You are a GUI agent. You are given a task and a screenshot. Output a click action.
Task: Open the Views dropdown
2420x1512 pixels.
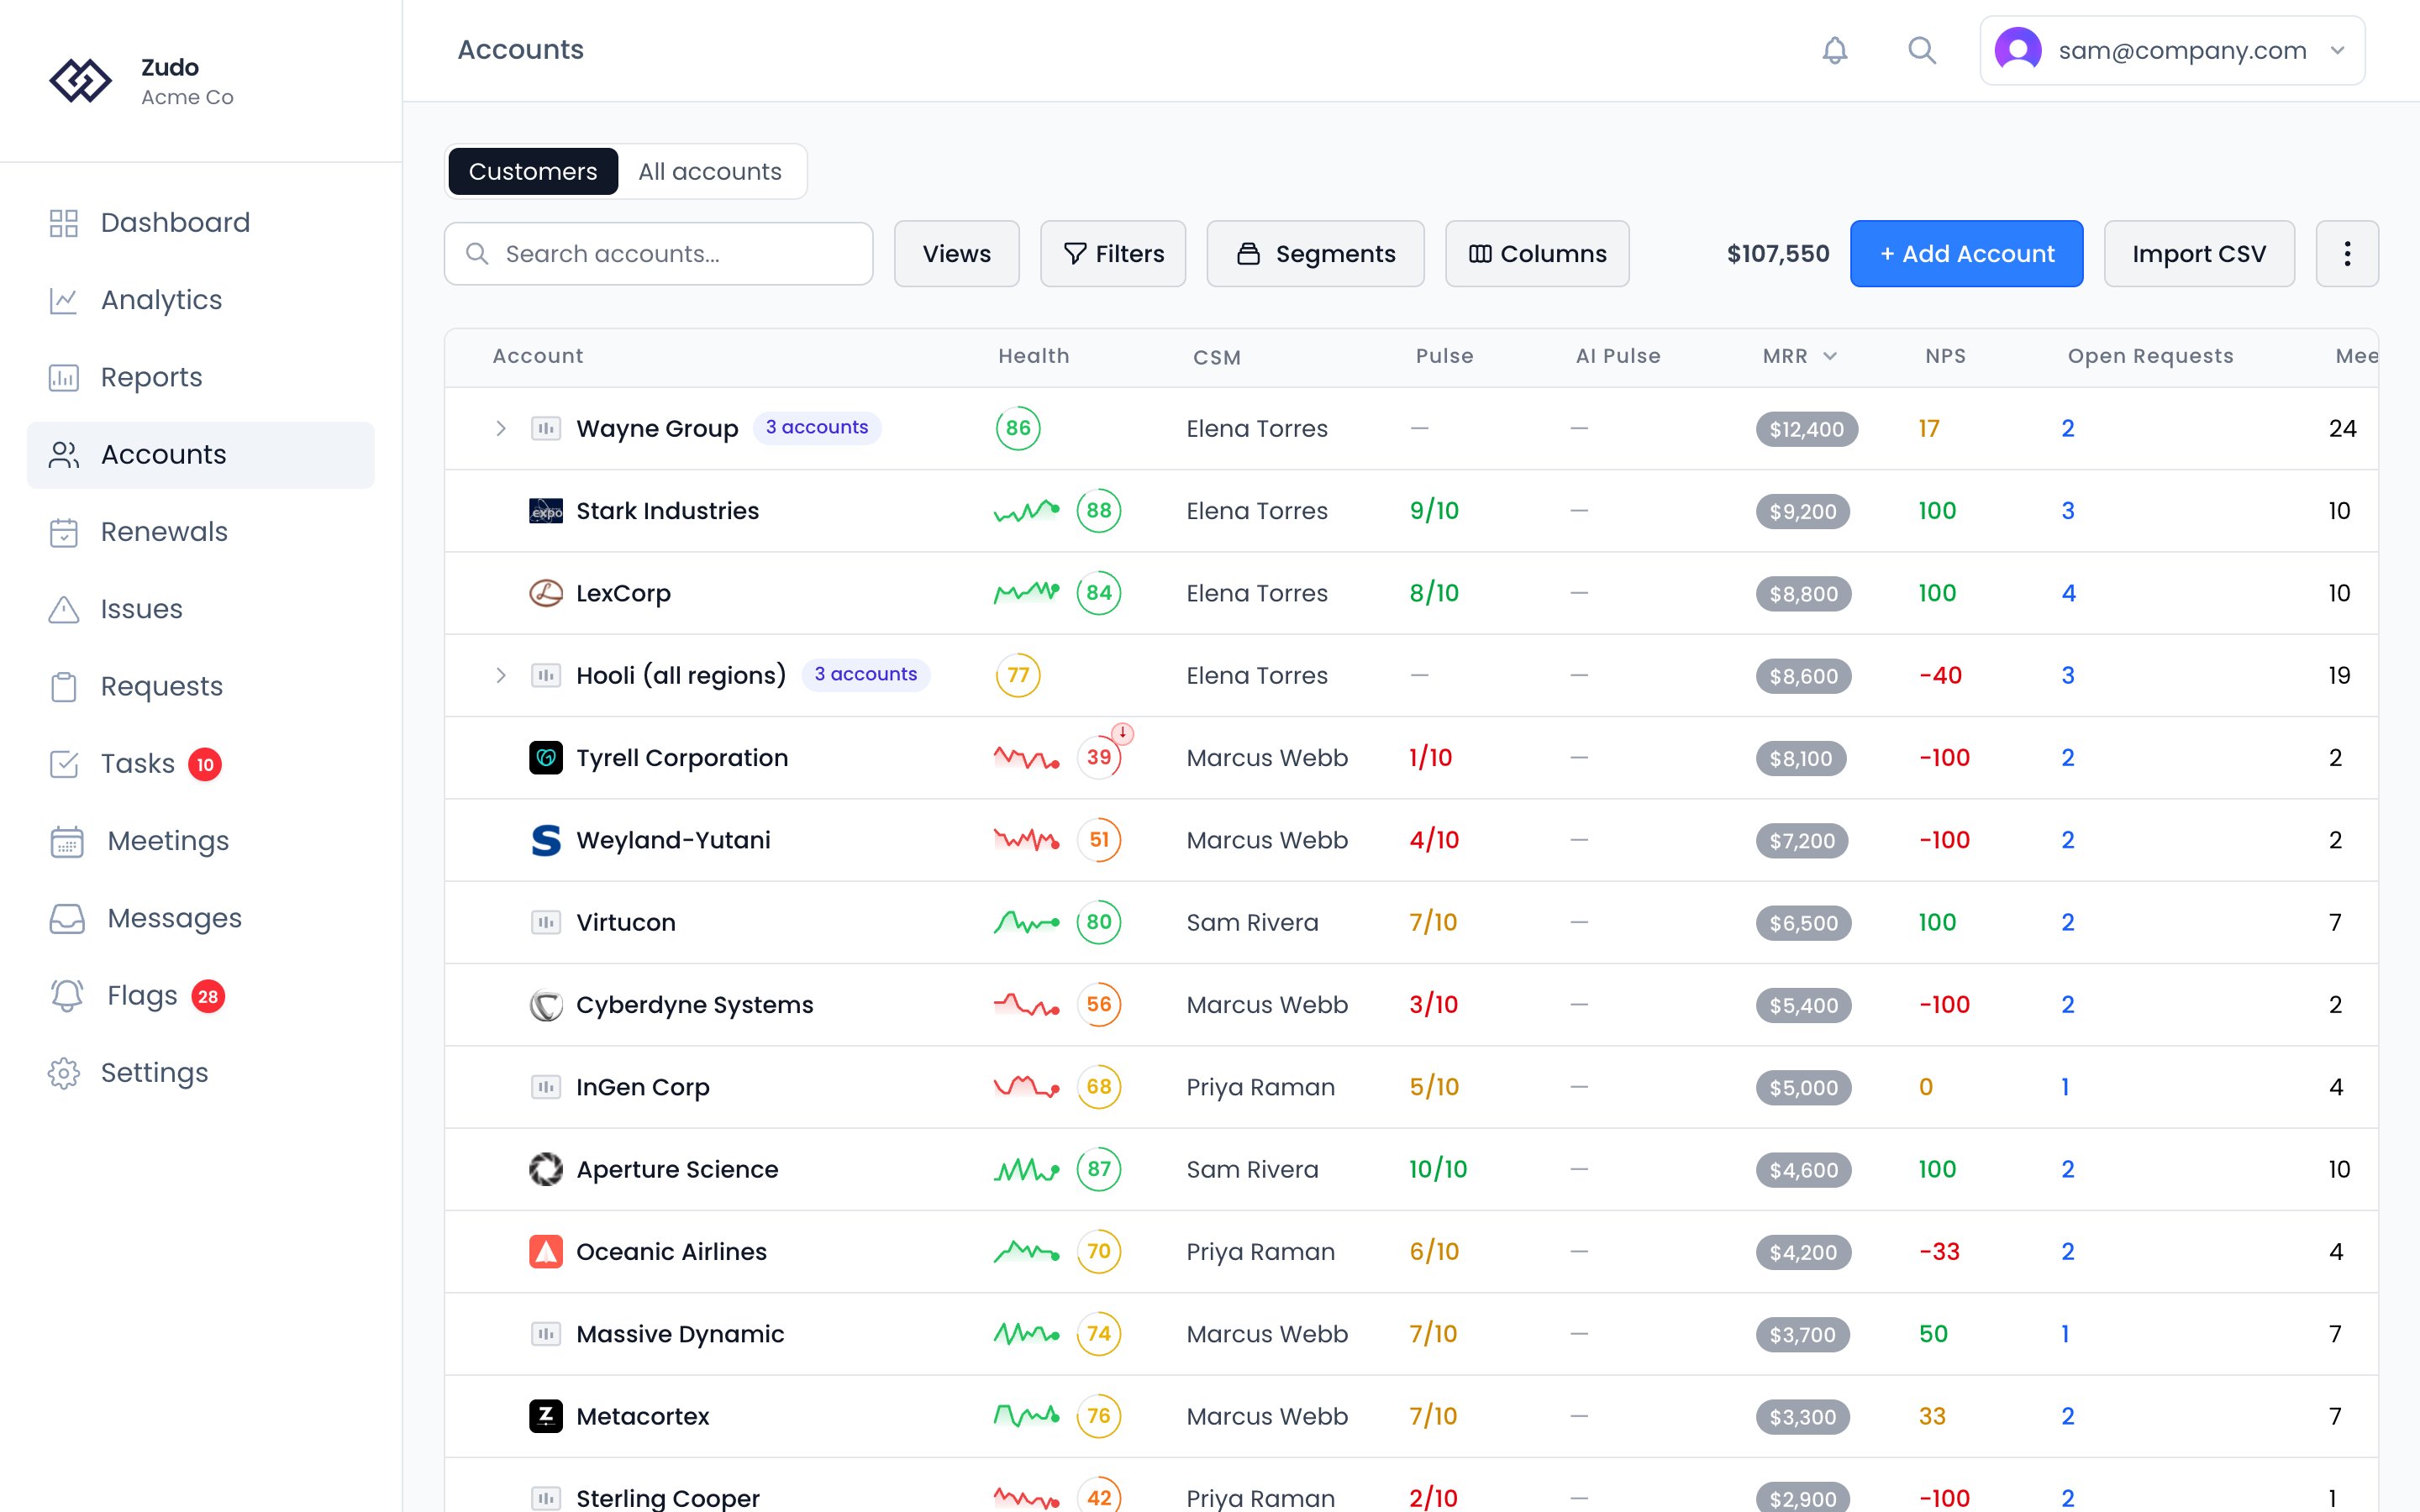(956, 254)
